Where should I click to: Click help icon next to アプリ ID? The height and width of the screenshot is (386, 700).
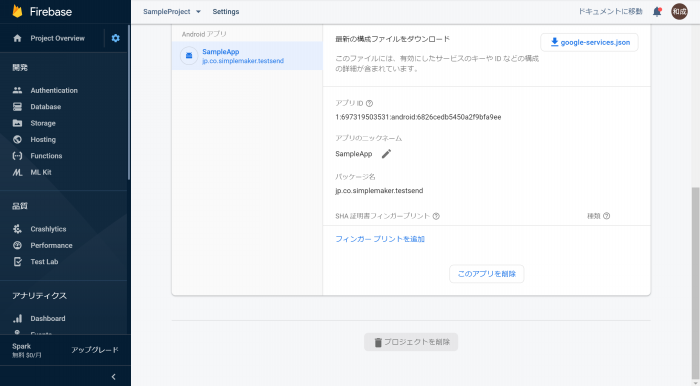(x=369, y=103)
